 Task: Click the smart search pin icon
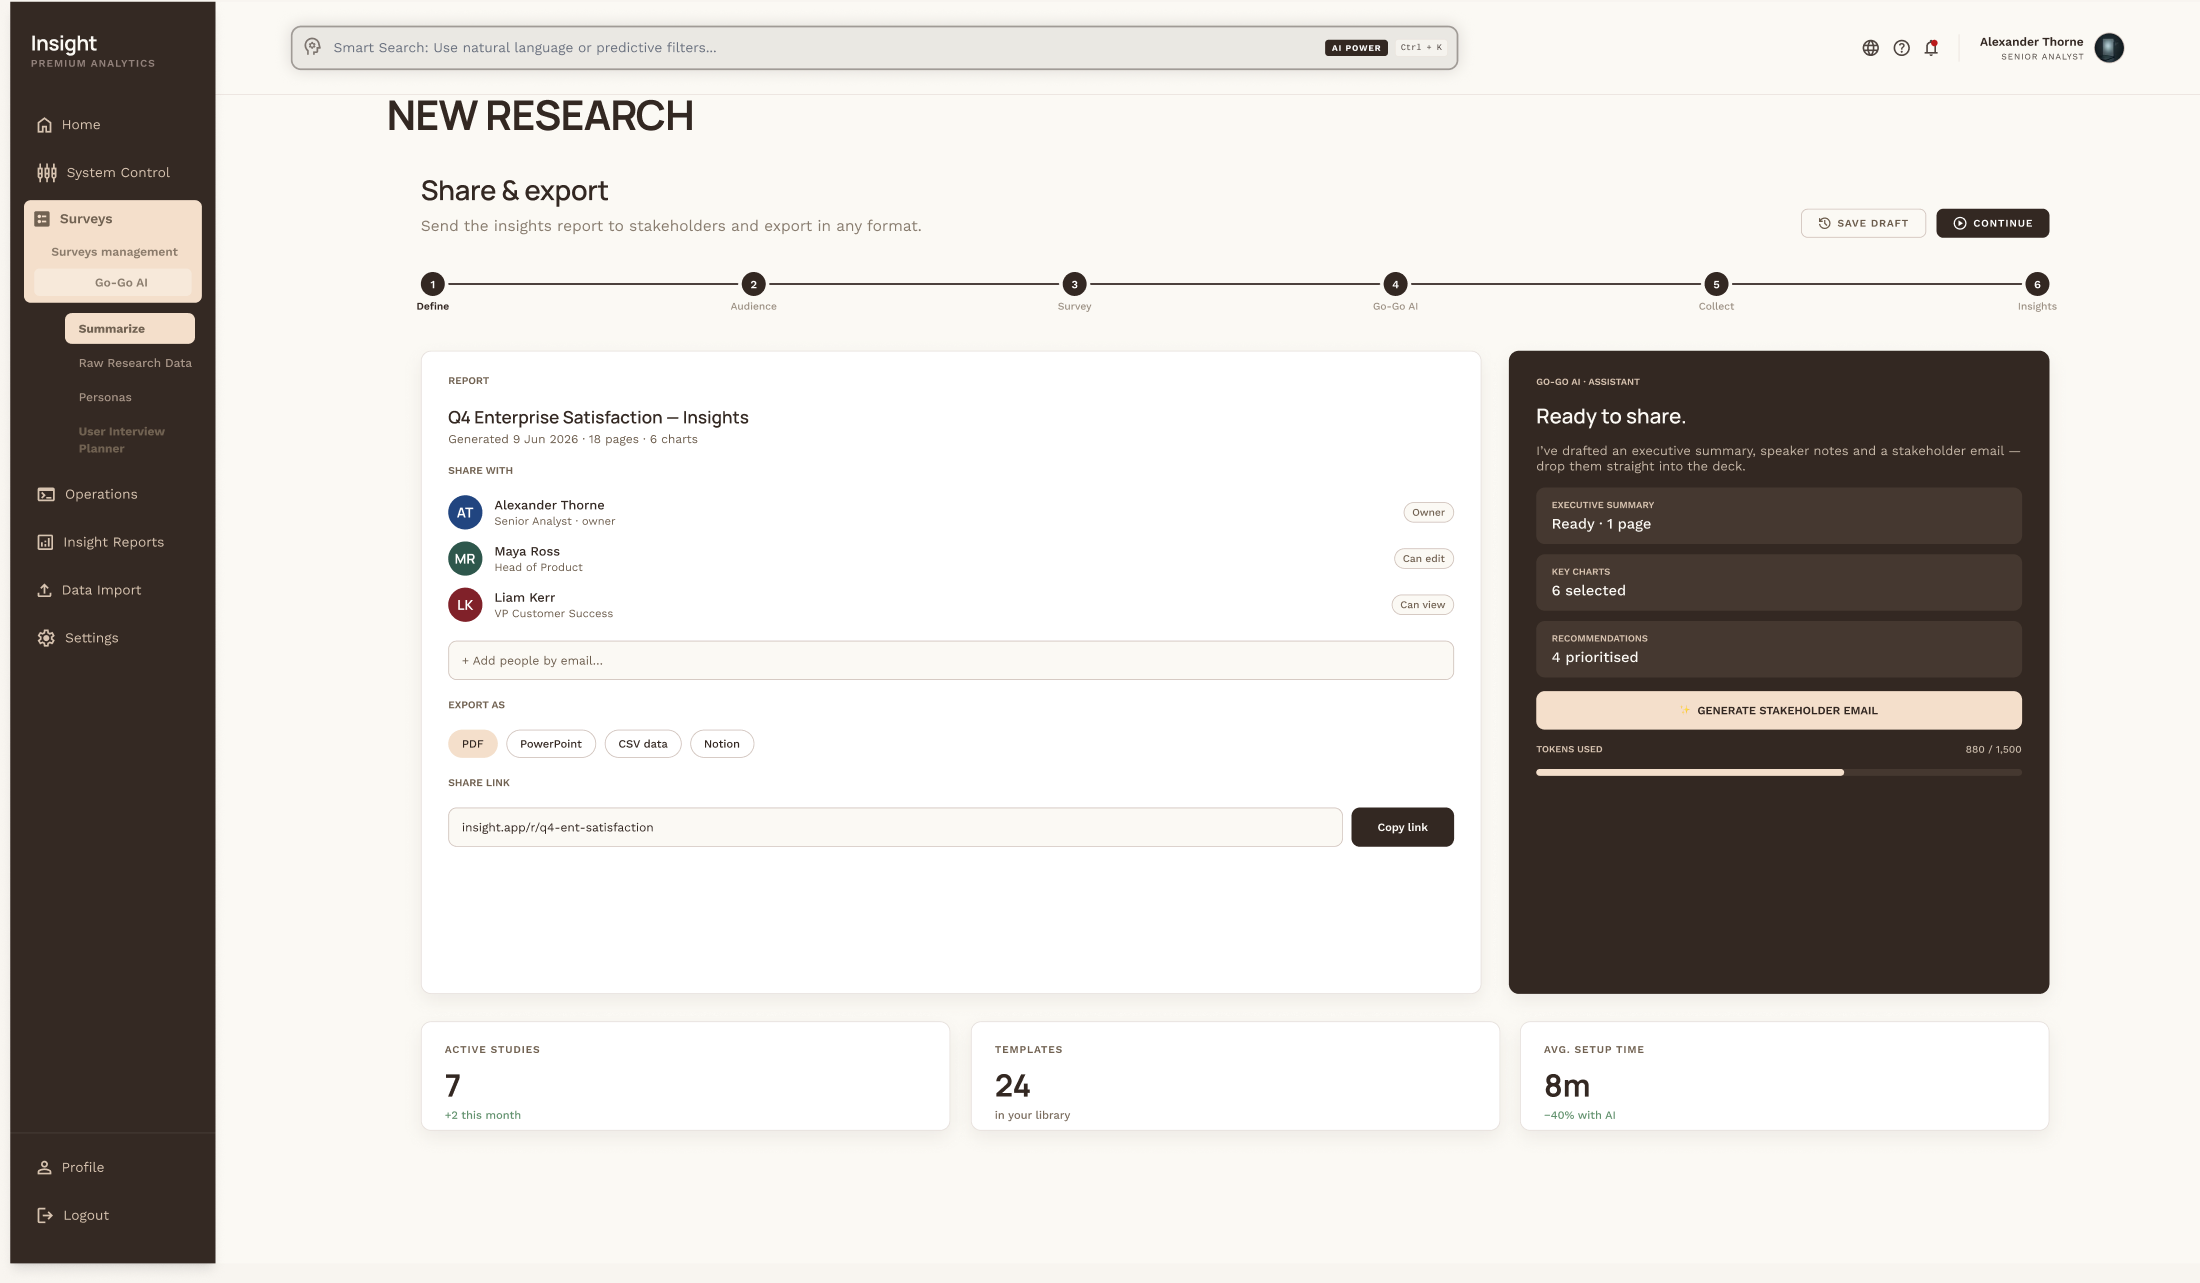[313, 47]
